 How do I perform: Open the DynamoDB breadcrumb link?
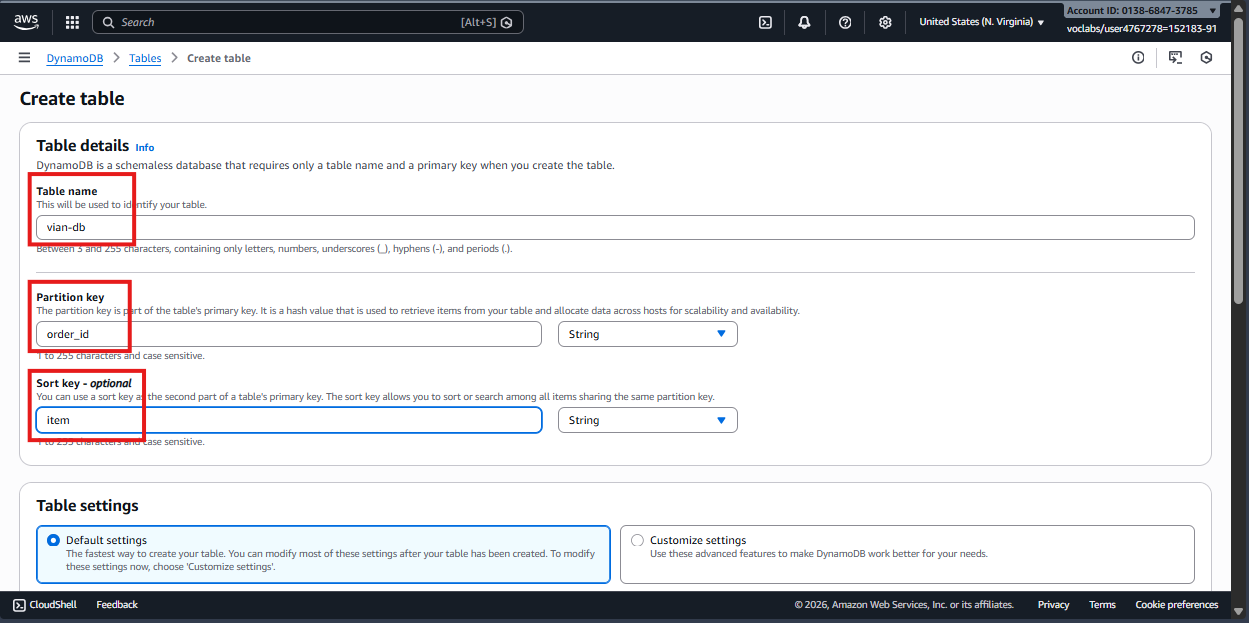(x=74, y=57)
